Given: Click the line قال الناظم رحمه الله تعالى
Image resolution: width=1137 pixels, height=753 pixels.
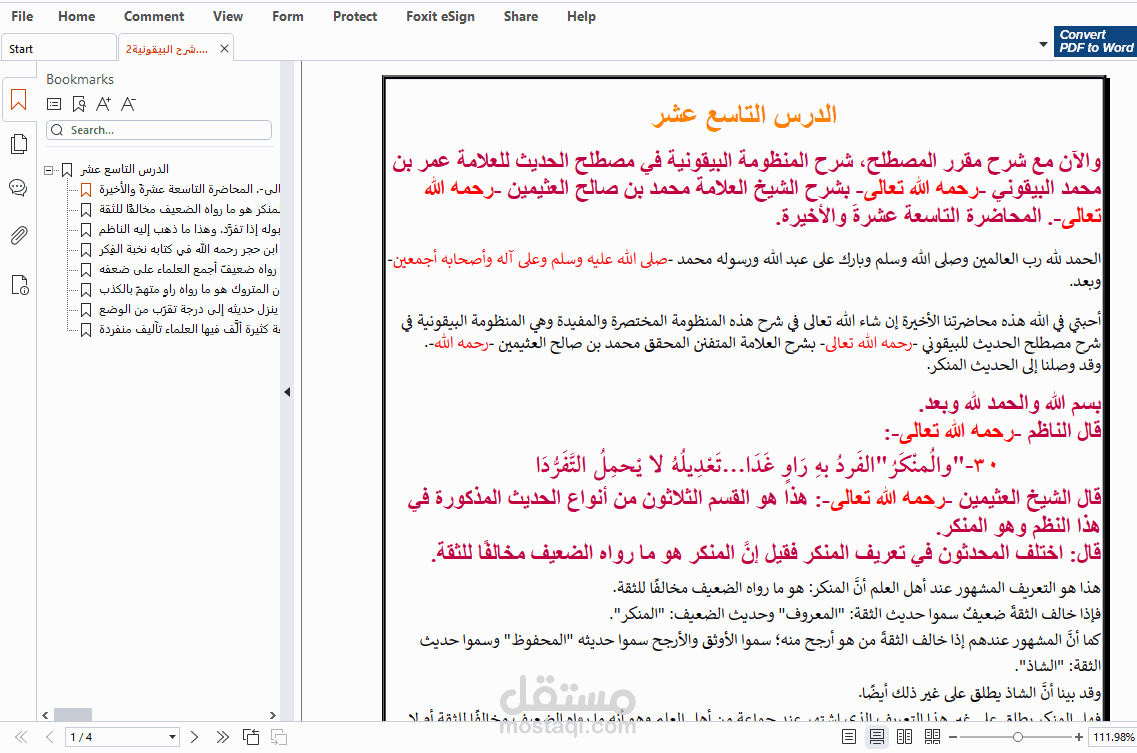Looking at the screenshot, I should [x=993, y=432].
